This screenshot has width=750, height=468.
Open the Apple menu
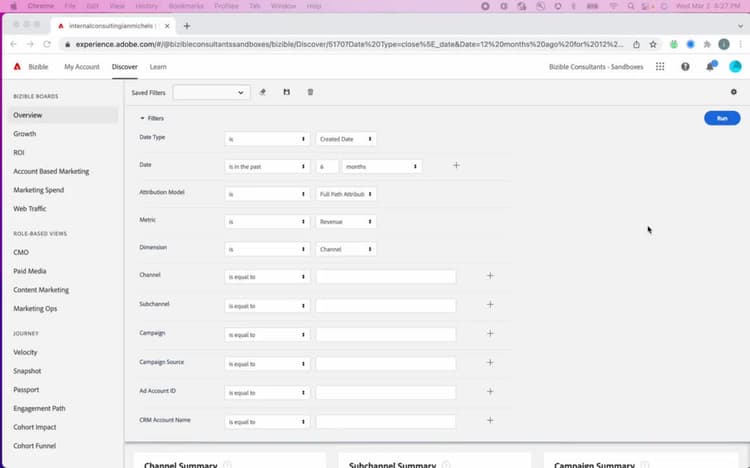13,6
